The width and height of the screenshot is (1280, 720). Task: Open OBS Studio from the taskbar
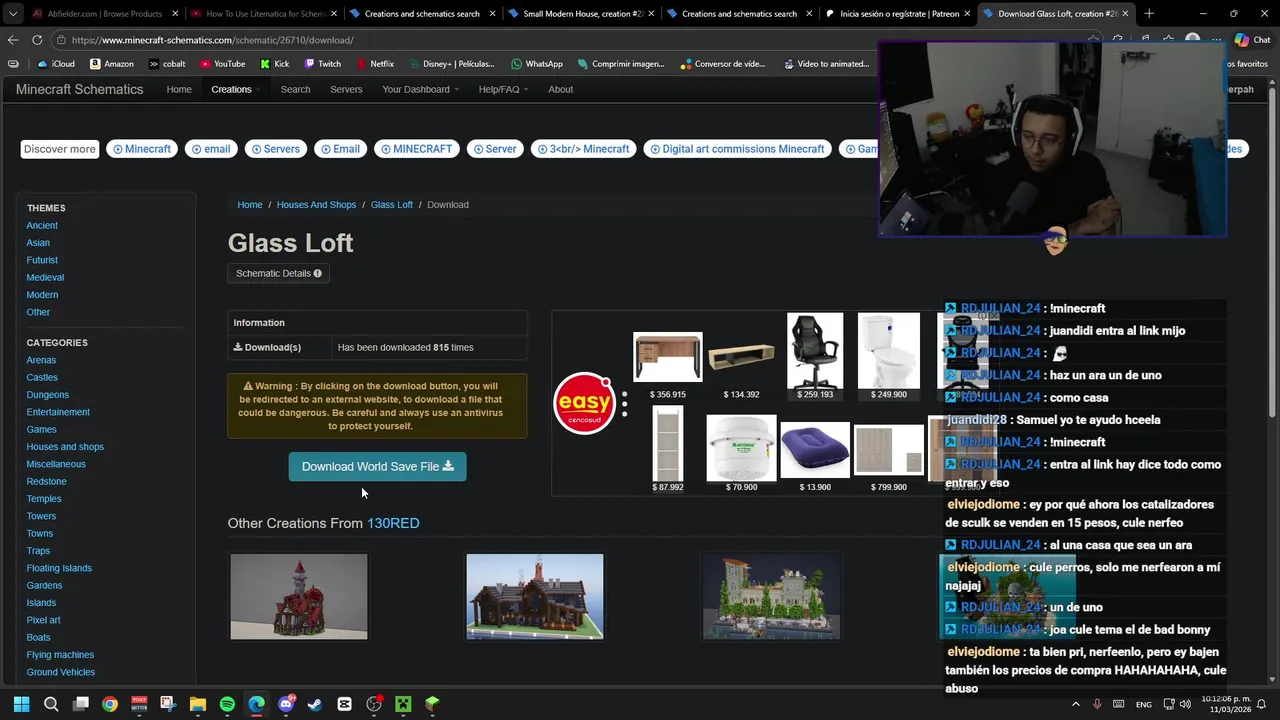pos(374,704)
